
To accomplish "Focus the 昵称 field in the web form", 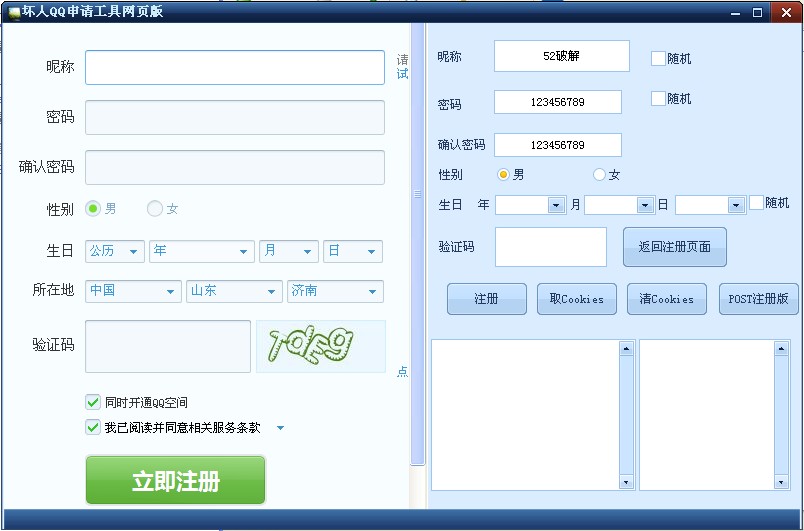I will coord(235,67).
